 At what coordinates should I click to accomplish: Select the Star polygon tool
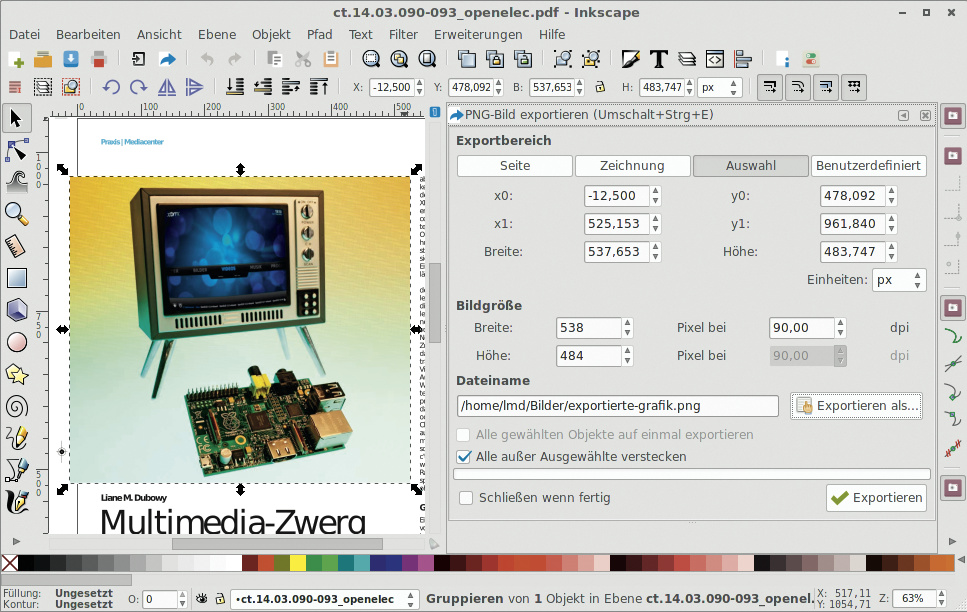tap(17, 374)
